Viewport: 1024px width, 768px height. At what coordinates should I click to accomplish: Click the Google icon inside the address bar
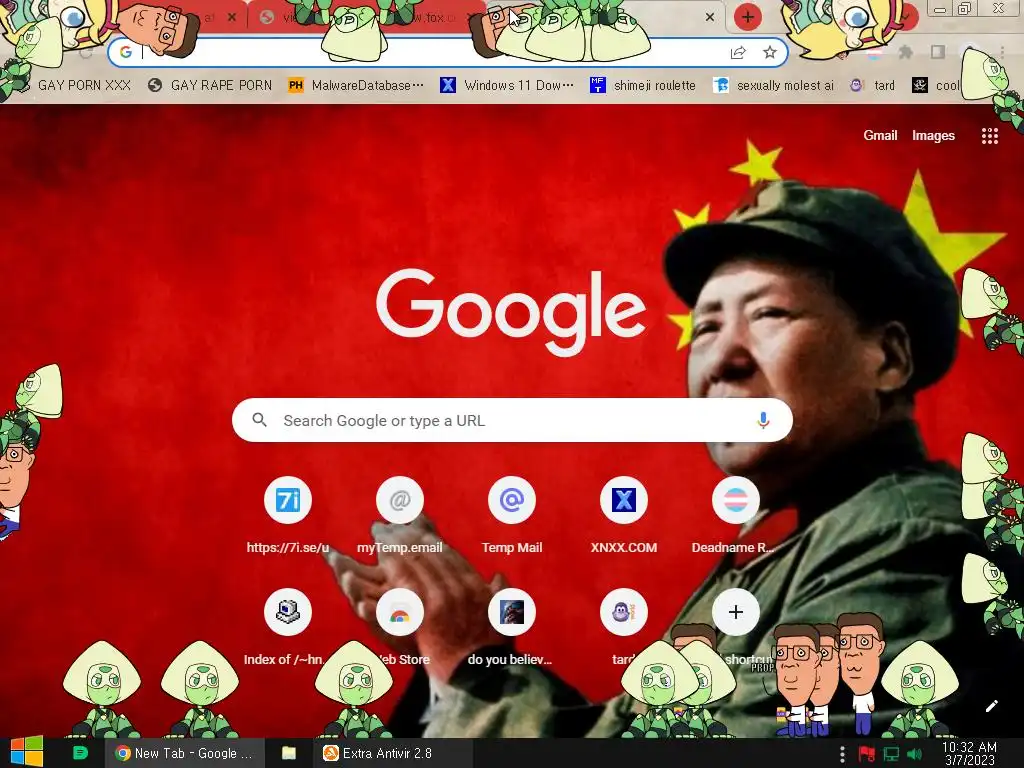click(126, 52)
